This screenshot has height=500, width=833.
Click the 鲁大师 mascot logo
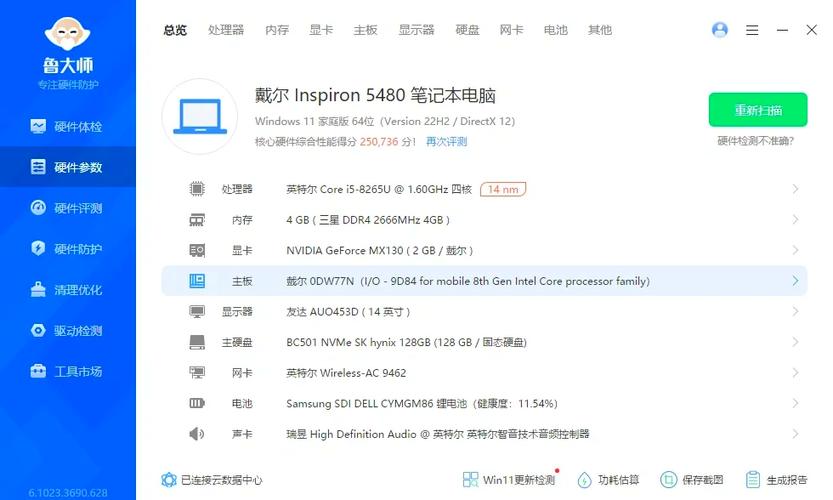67,33
